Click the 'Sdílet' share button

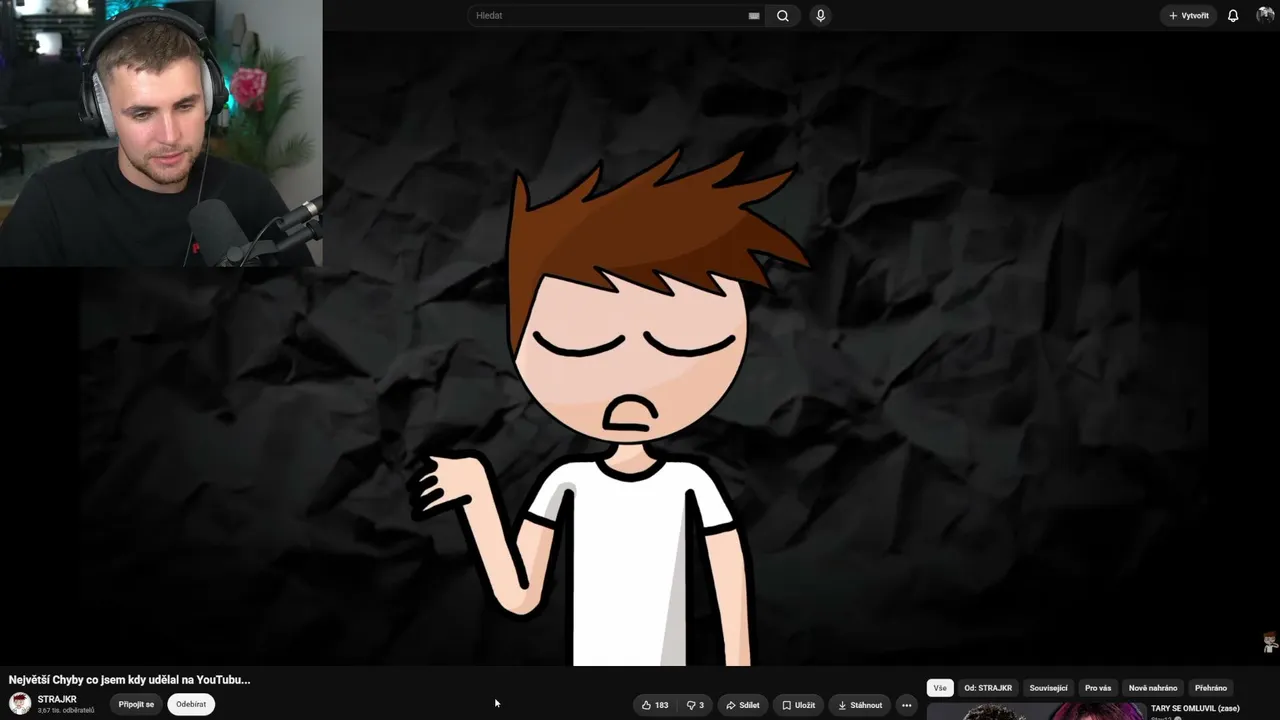tap(743, 705)
